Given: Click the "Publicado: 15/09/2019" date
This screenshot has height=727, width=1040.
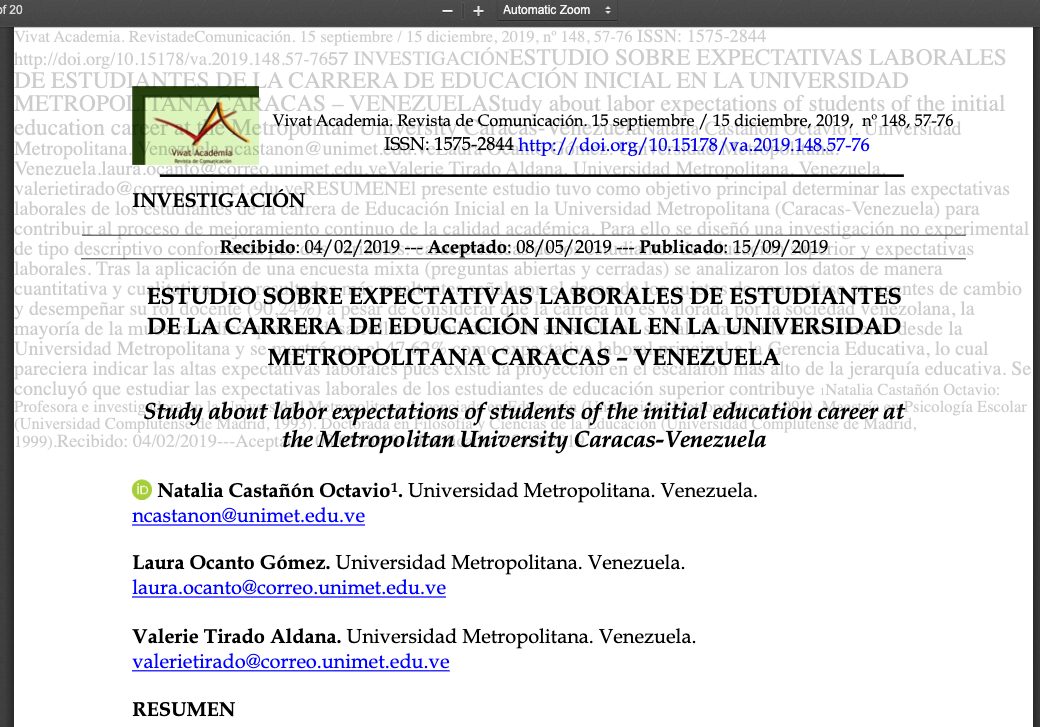Looking at the screenshot, I should click(x=734, y=247).
